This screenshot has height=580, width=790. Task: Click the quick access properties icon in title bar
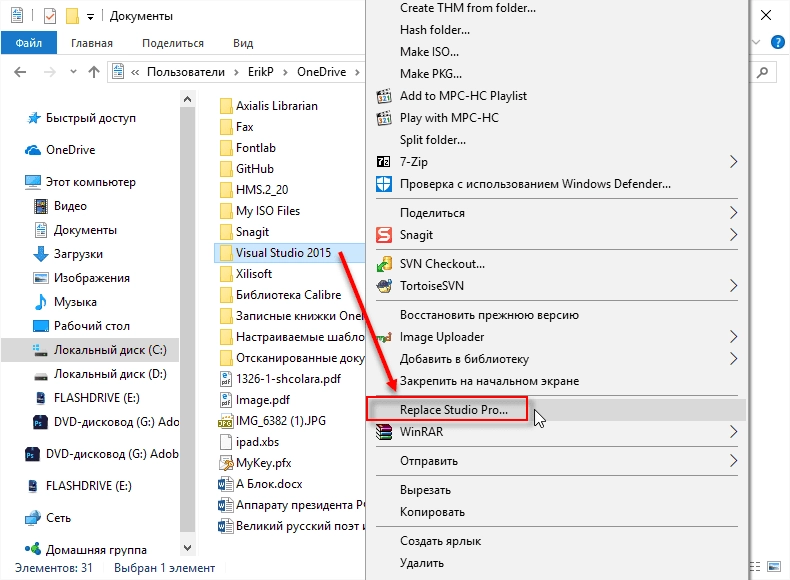pos(50,16)
